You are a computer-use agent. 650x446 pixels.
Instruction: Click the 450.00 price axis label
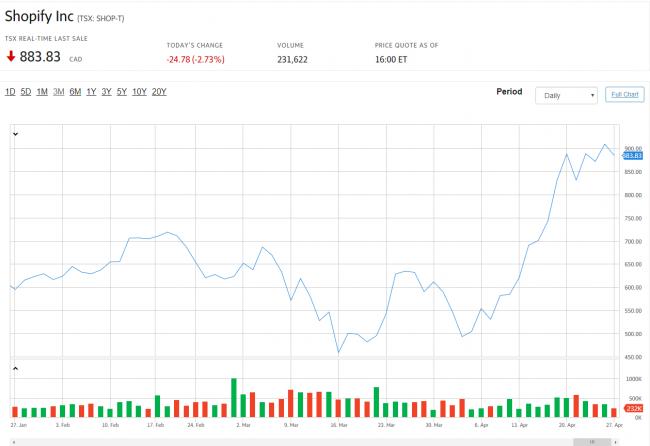(633, 357)
